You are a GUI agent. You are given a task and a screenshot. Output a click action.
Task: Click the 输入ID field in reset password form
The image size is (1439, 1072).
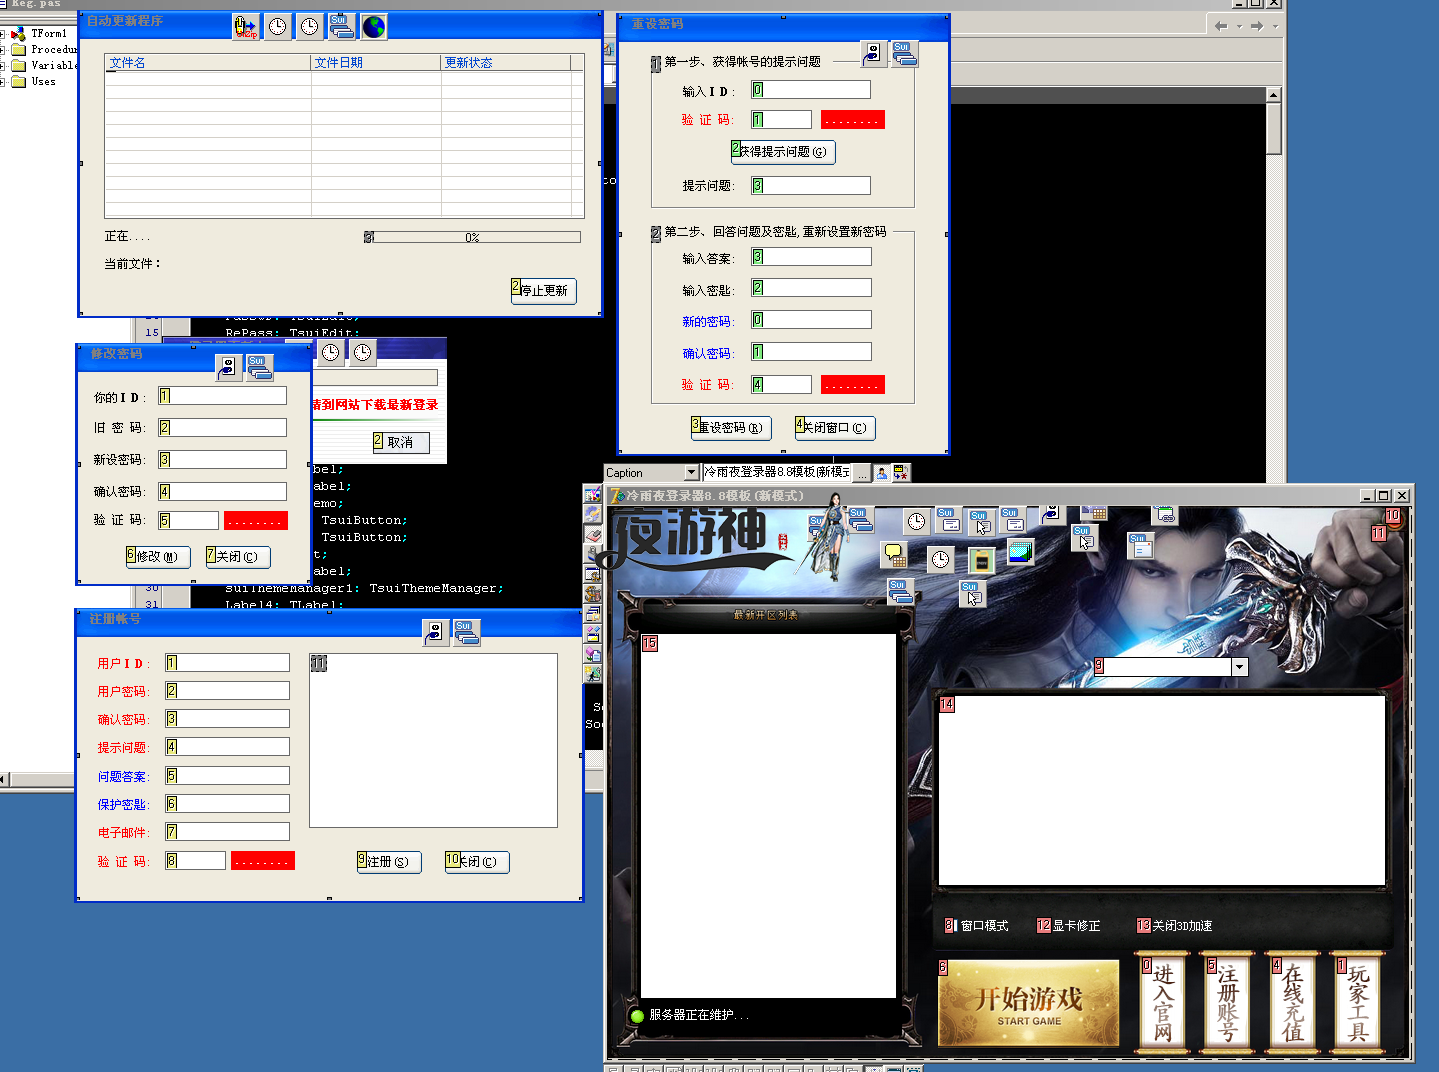(811, 90)
